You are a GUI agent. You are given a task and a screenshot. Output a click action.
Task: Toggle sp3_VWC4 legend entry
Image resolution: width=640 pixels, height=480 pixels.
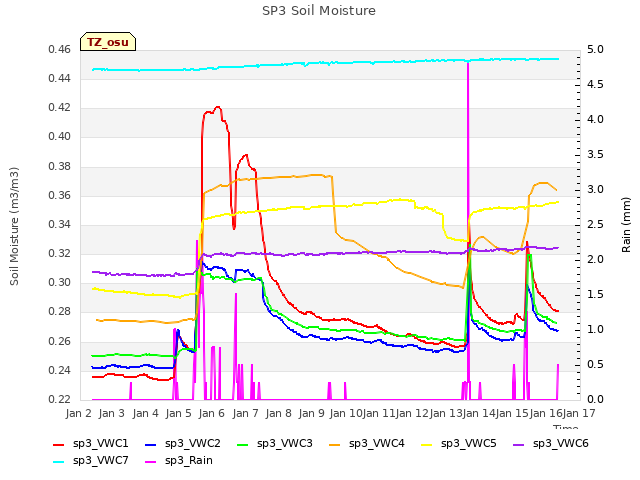coord(367,444)
